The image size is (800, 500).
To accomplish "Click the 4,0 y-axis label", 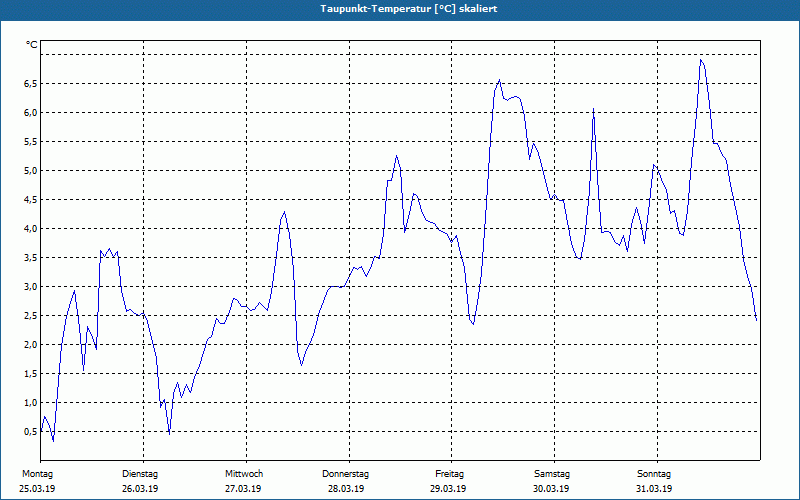I will [31, 229].
